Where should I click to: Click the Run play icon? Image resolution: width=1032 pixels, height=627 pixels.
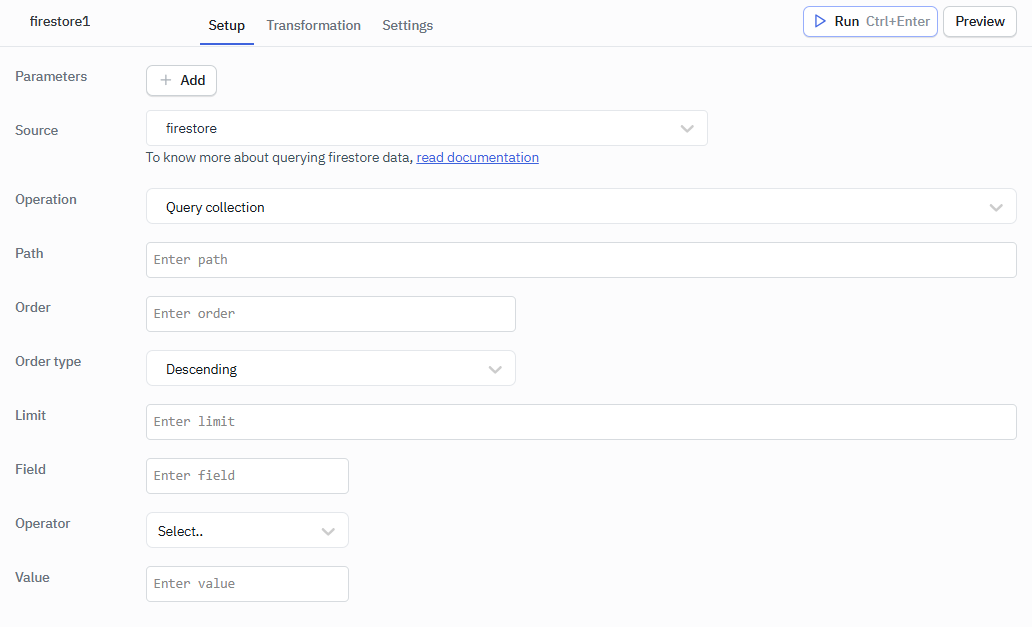[820, 21]
